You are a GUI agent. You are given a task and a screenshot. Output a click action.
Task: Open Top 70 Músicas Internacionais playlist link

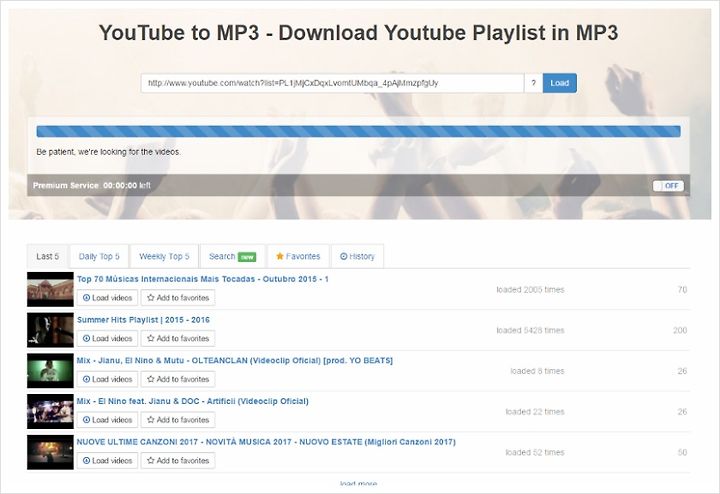tap(202, 279)
